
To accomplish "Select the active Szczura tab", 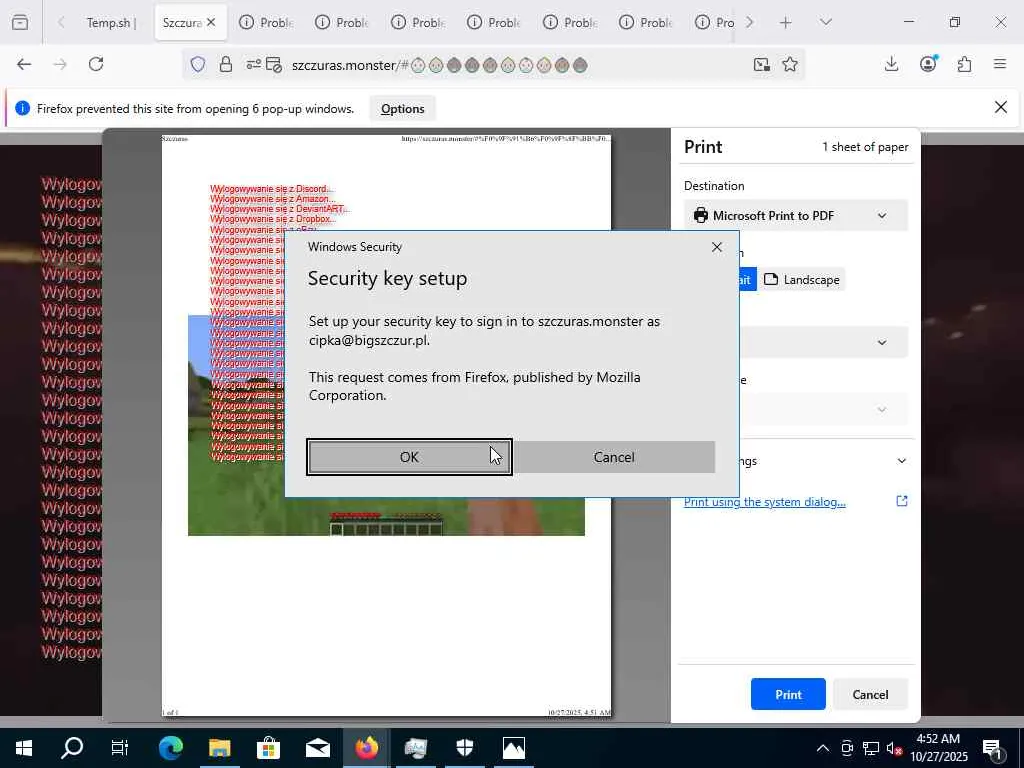I will [183, 23].
